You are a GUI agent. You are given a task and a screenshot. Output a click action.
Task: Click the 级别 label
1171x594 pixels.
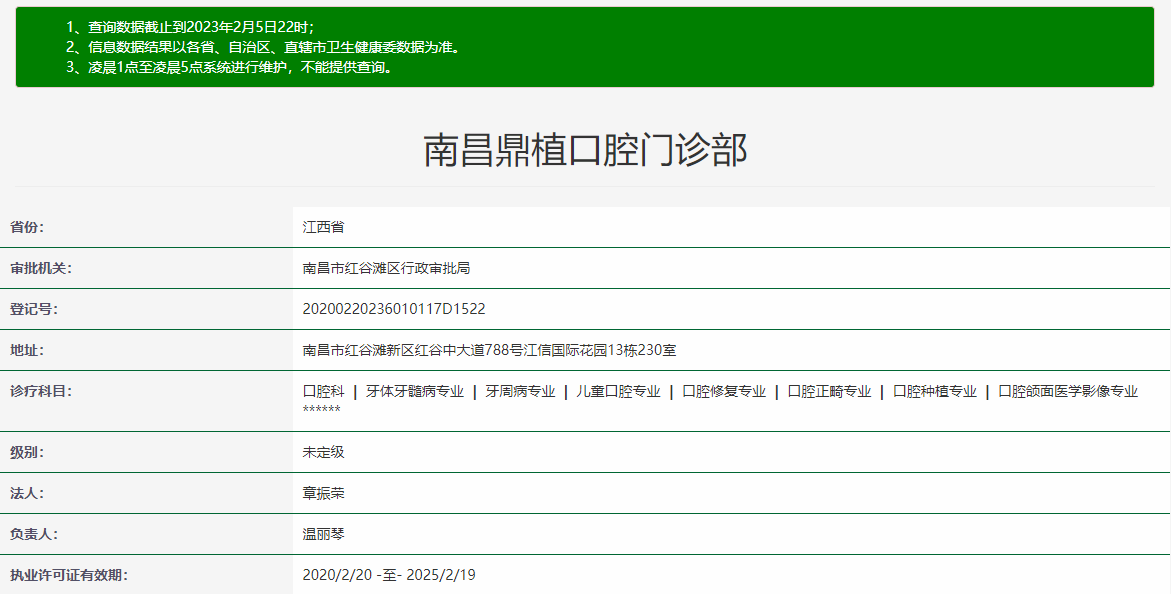[27, 453]
